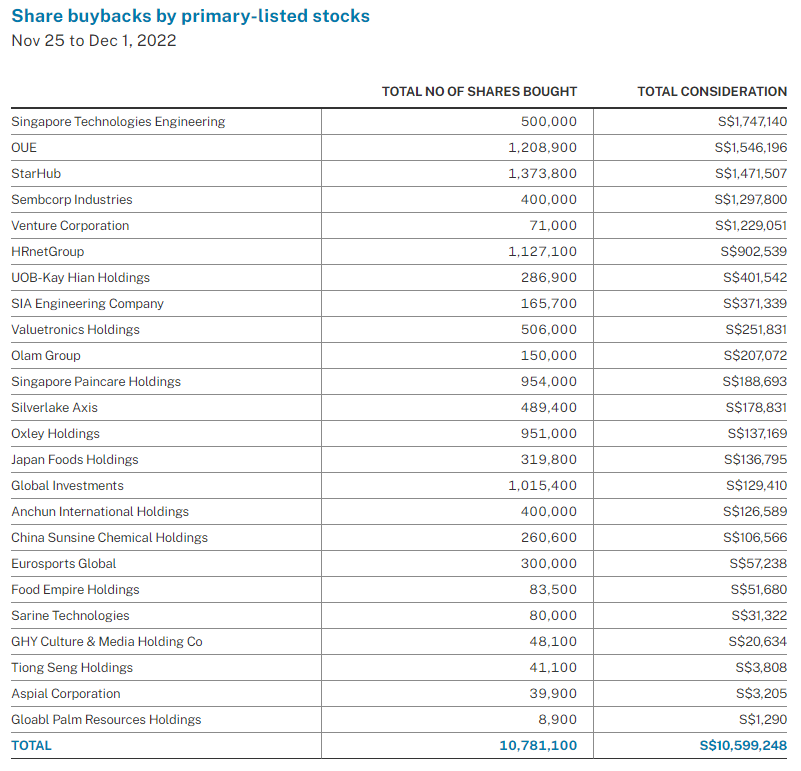Select the 'S$136,795' consideration value
Screen dimensions: 801x771
[755, 460]
